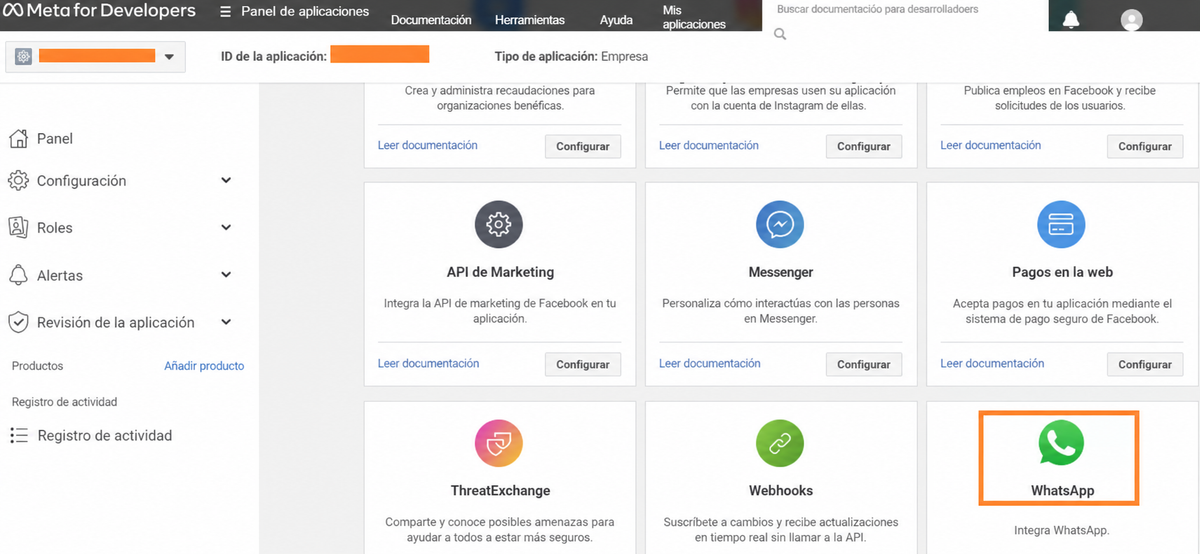The image size is (1200, 554).
Task: Click the API de Marketing gear icon
Action: pos(498,225)
